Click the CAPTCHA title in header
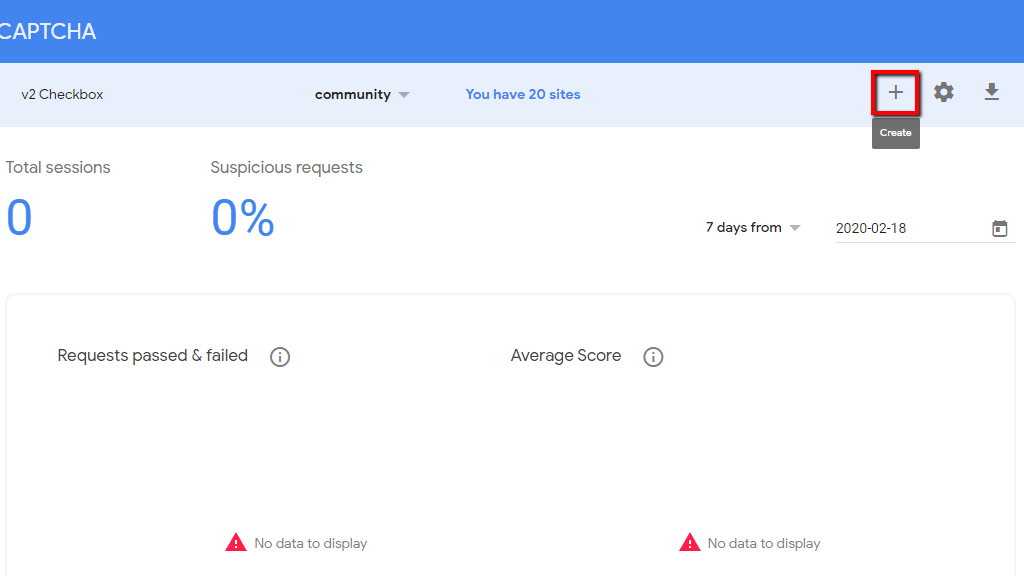1024x576 pixels. point(48,31)
